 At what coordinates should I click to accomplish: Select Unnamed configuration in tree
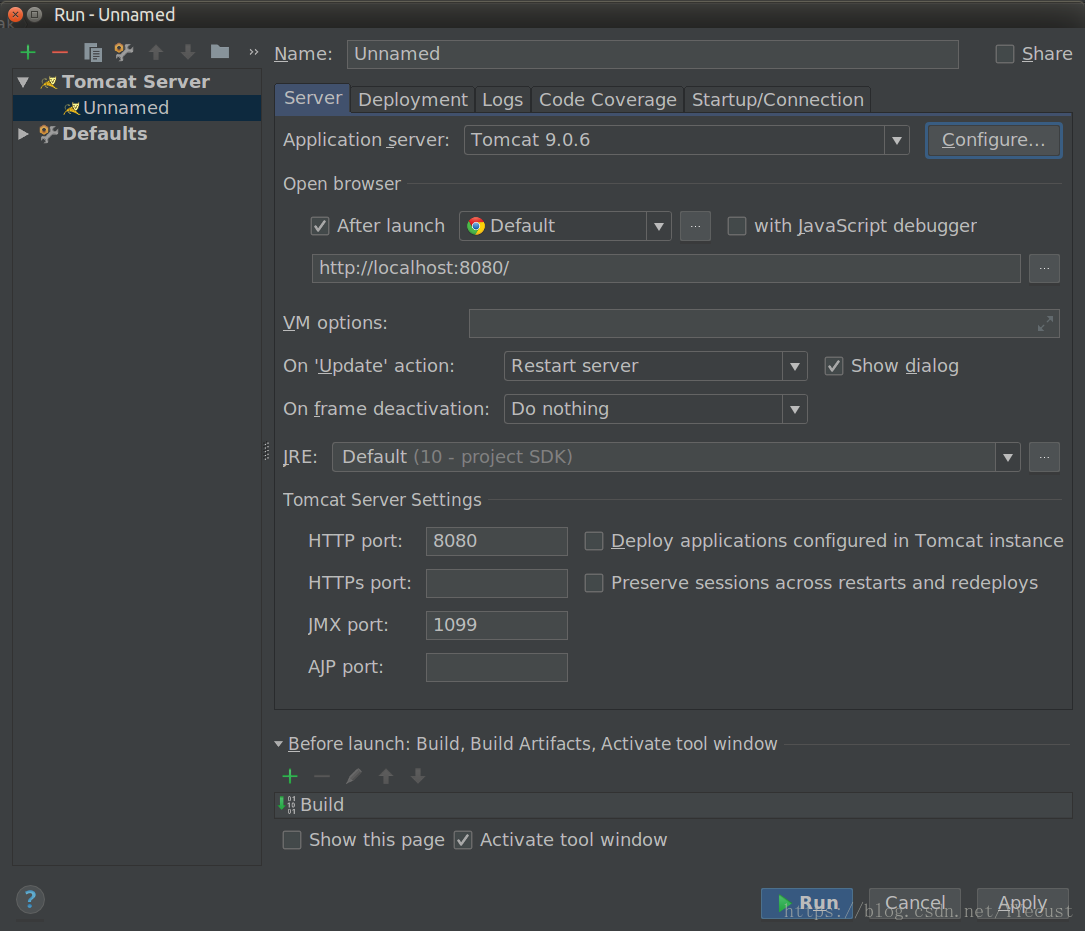[x=137, y=108]
